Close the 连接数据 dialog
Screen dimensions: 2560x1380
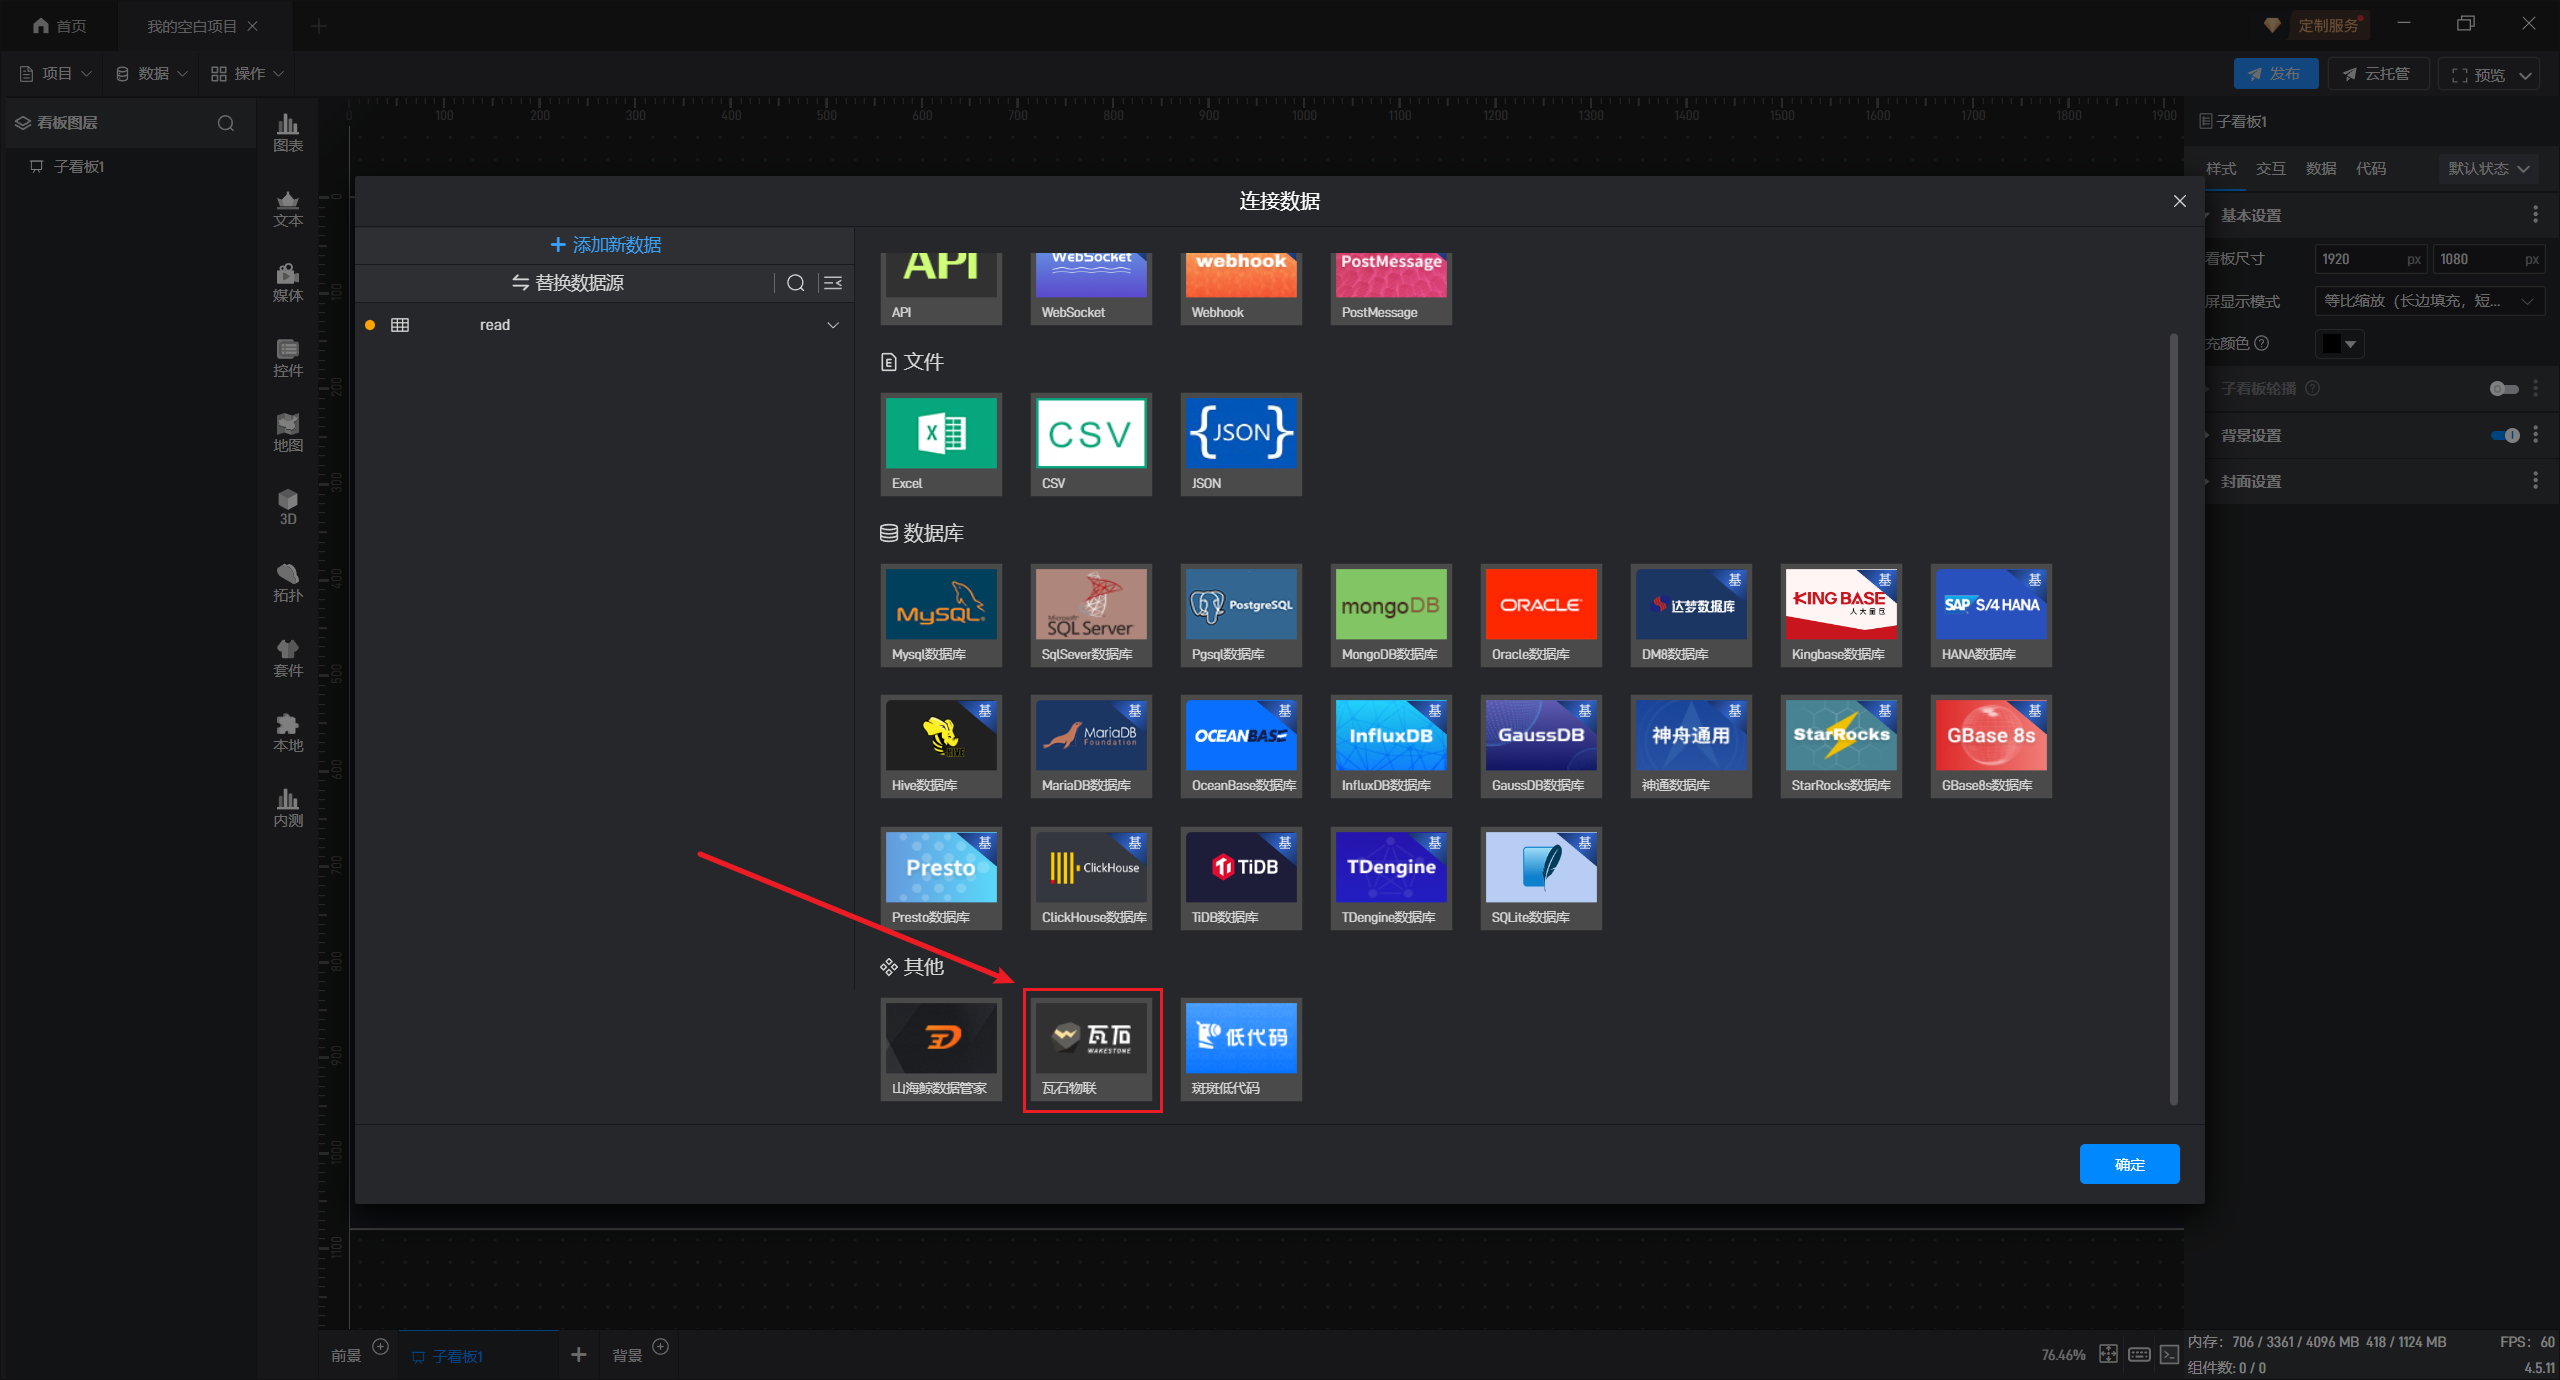click(x=2180, y=201)
